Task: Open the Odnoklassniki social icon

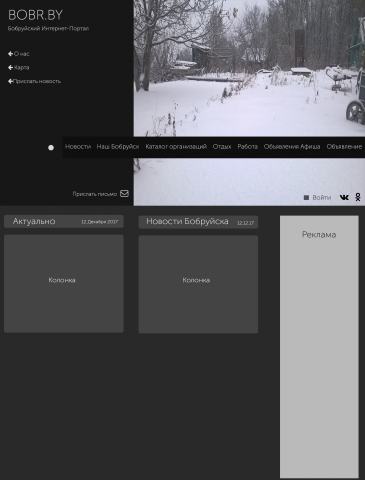Action: pyautogui.click(x=358, y=197)
